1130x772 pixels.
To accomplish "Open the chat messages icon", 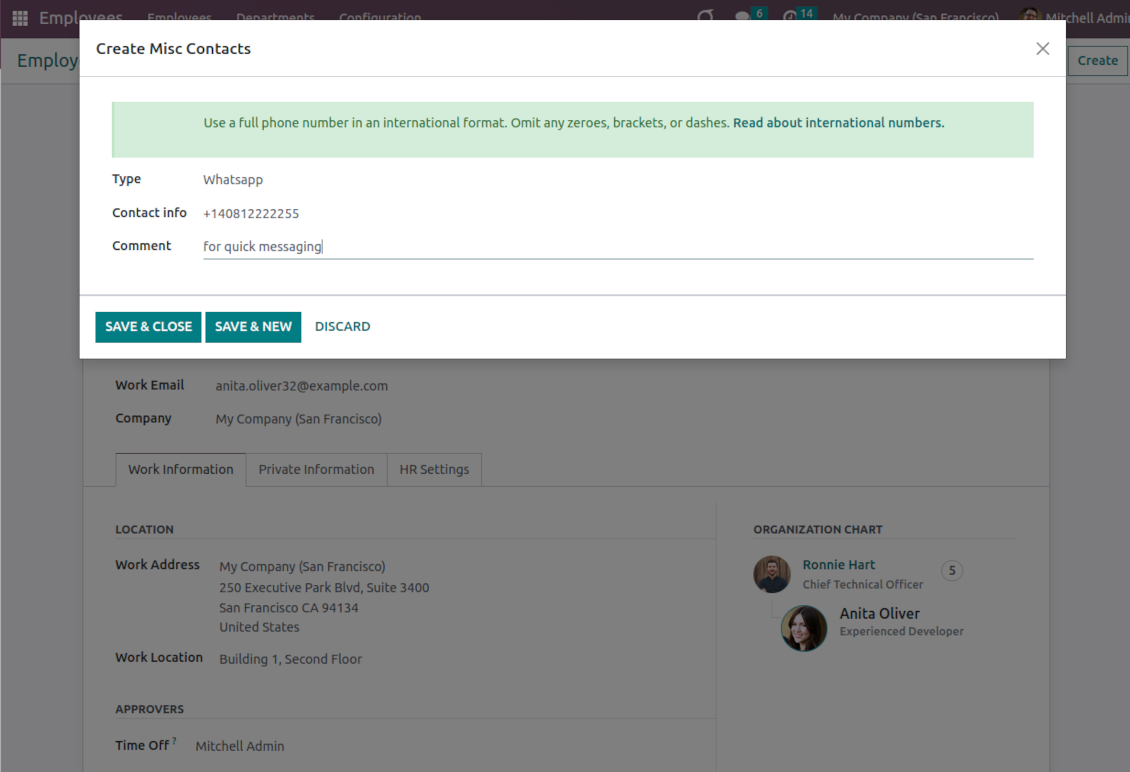I will (x=742, y=17).
